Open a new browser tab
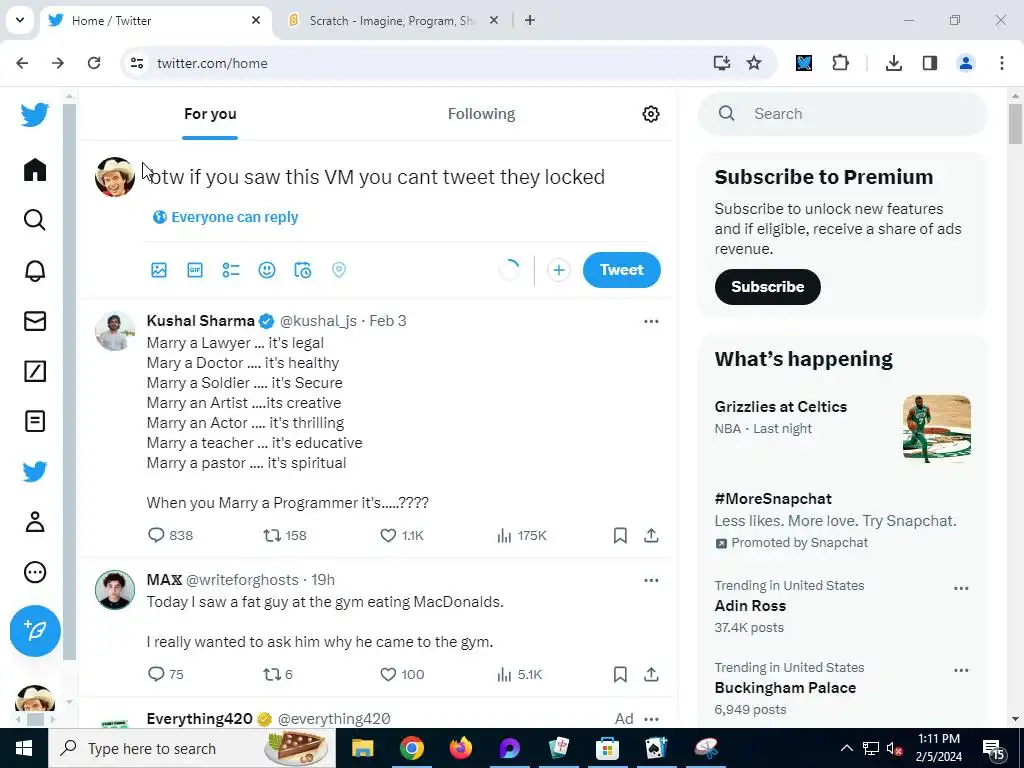 click(530, 20)
